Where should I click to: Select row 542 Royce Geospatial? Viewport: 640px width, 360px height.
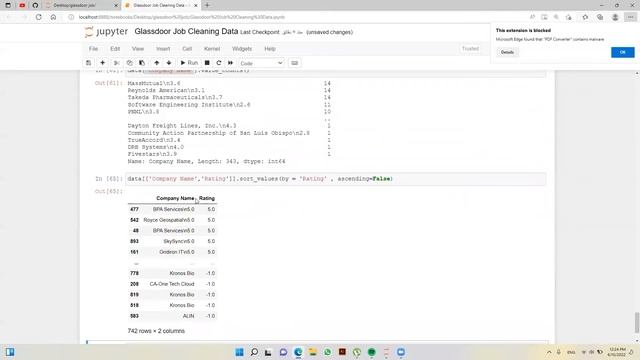172,220
